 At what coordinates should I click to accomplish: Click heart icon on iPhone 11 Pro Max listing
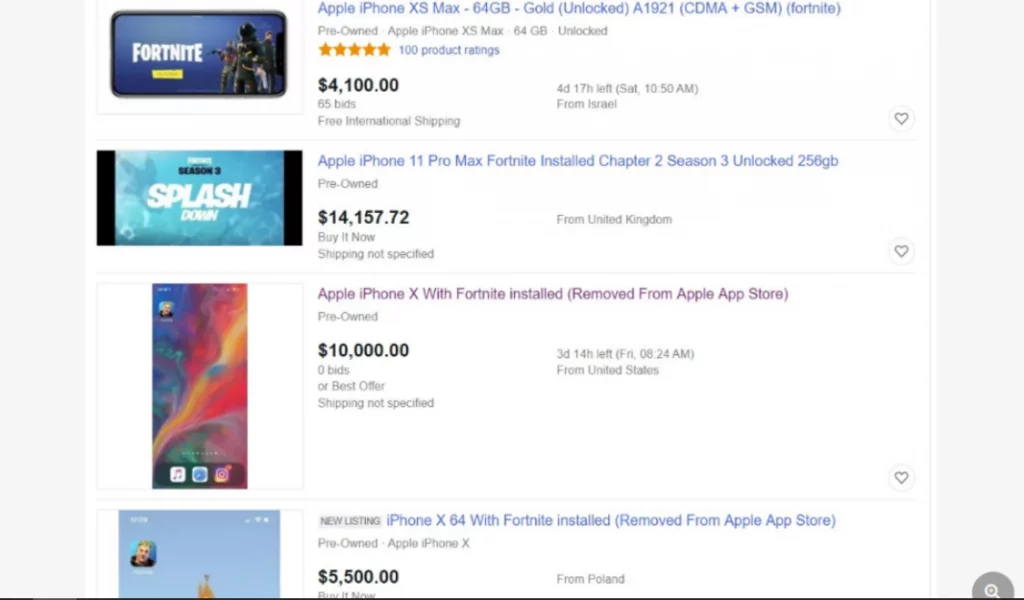click(901, 251)
